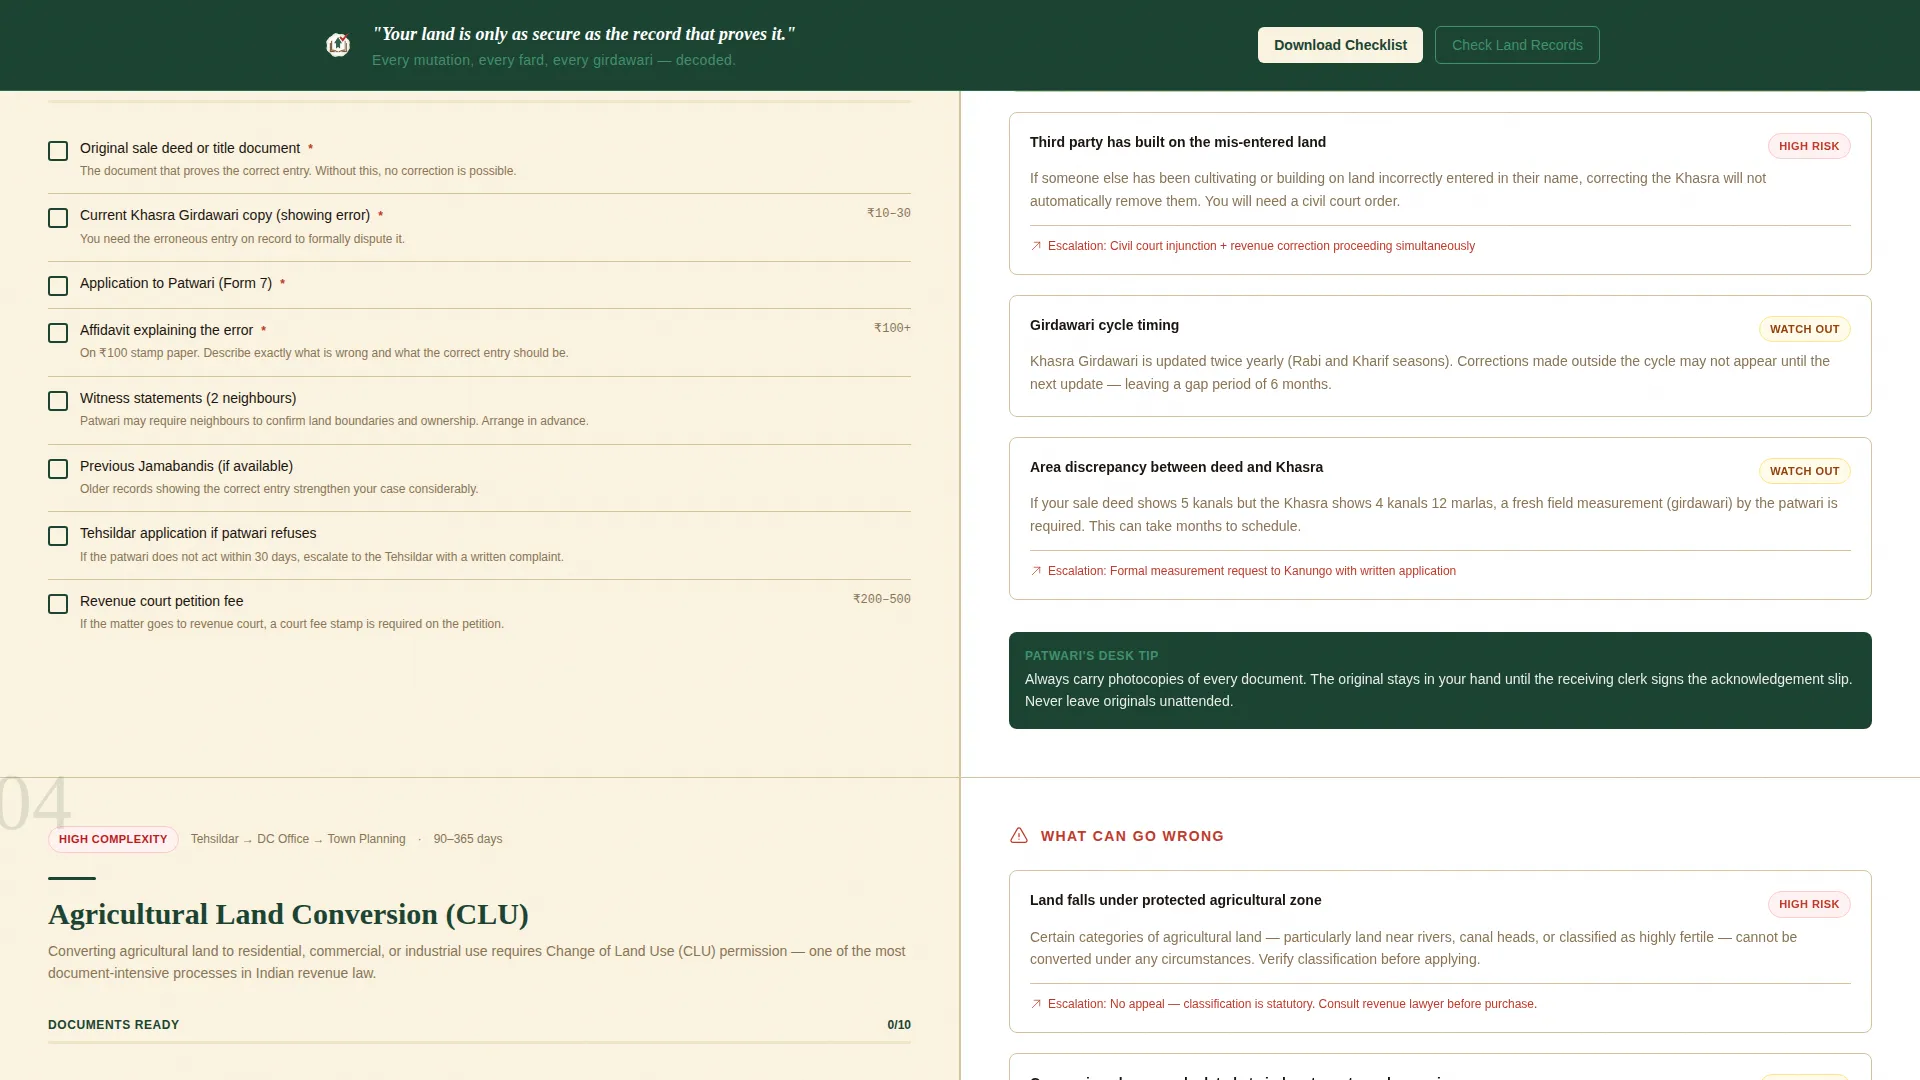Image resolution: width=1920 pixels, height=1080 pixels.
Task: Click the warning triangle icon beside What Can Go Wrong
Action: pos(1019,836)
